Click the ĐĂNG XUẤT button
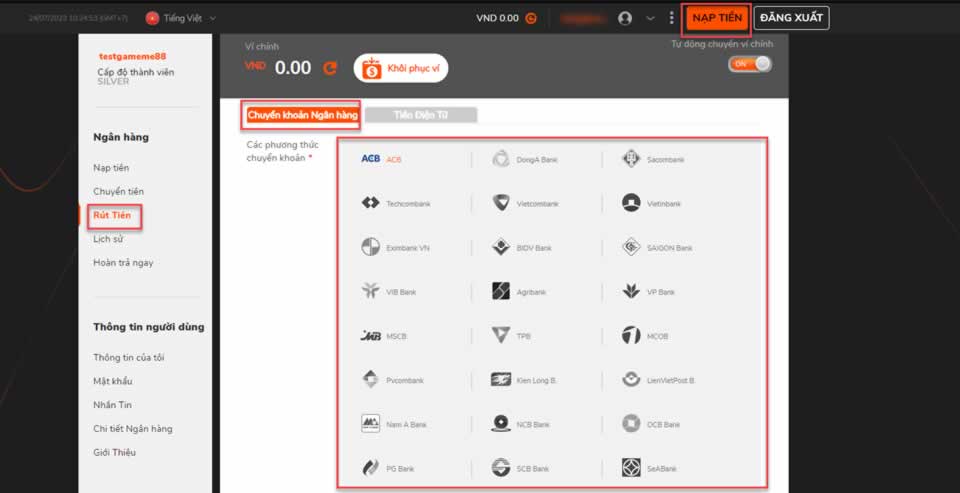The image size is (960, 493). pos(791,18)
